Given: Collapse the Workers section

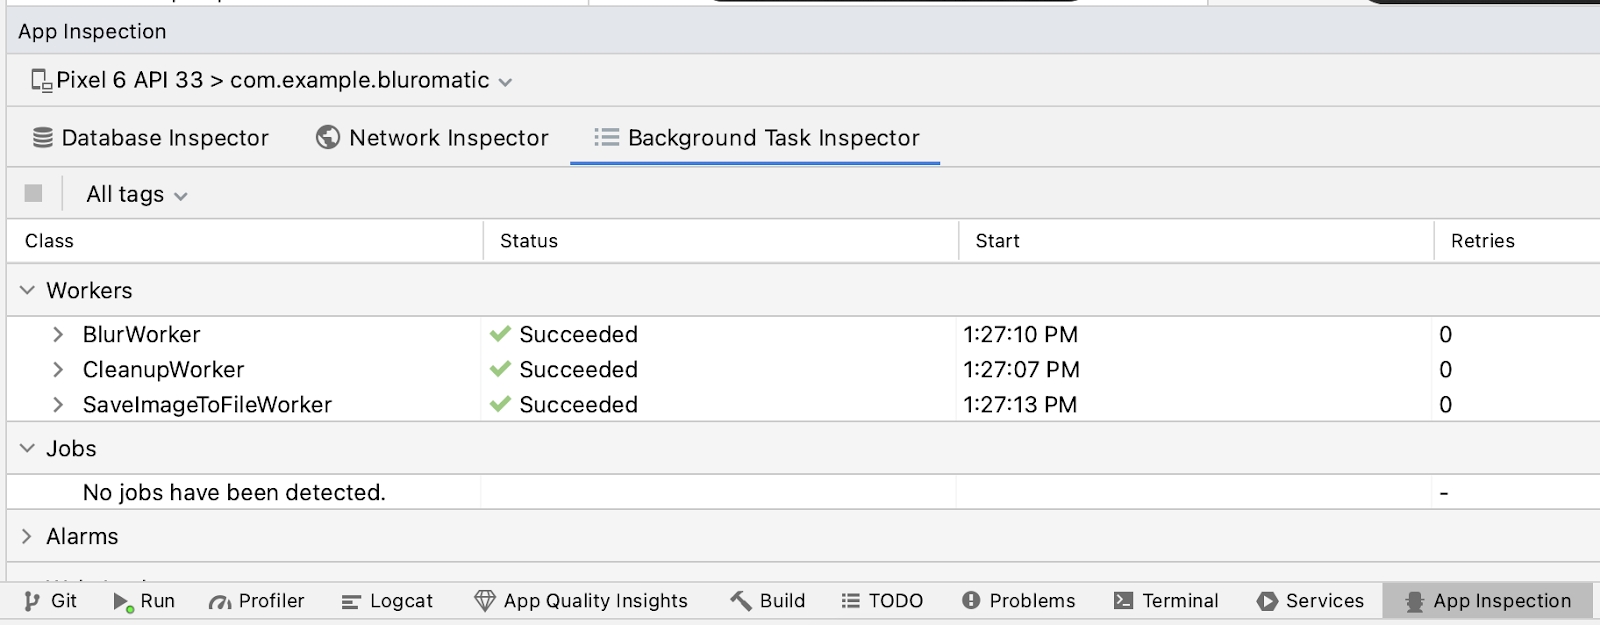Looking at the screenshot, I should click(27, 290).
